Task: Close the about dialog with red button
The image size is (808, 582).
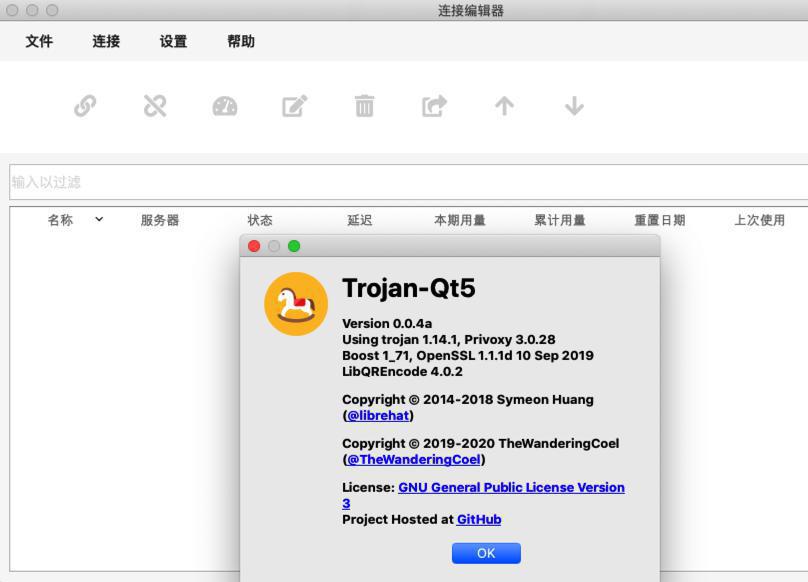Action: coord(254,246)
